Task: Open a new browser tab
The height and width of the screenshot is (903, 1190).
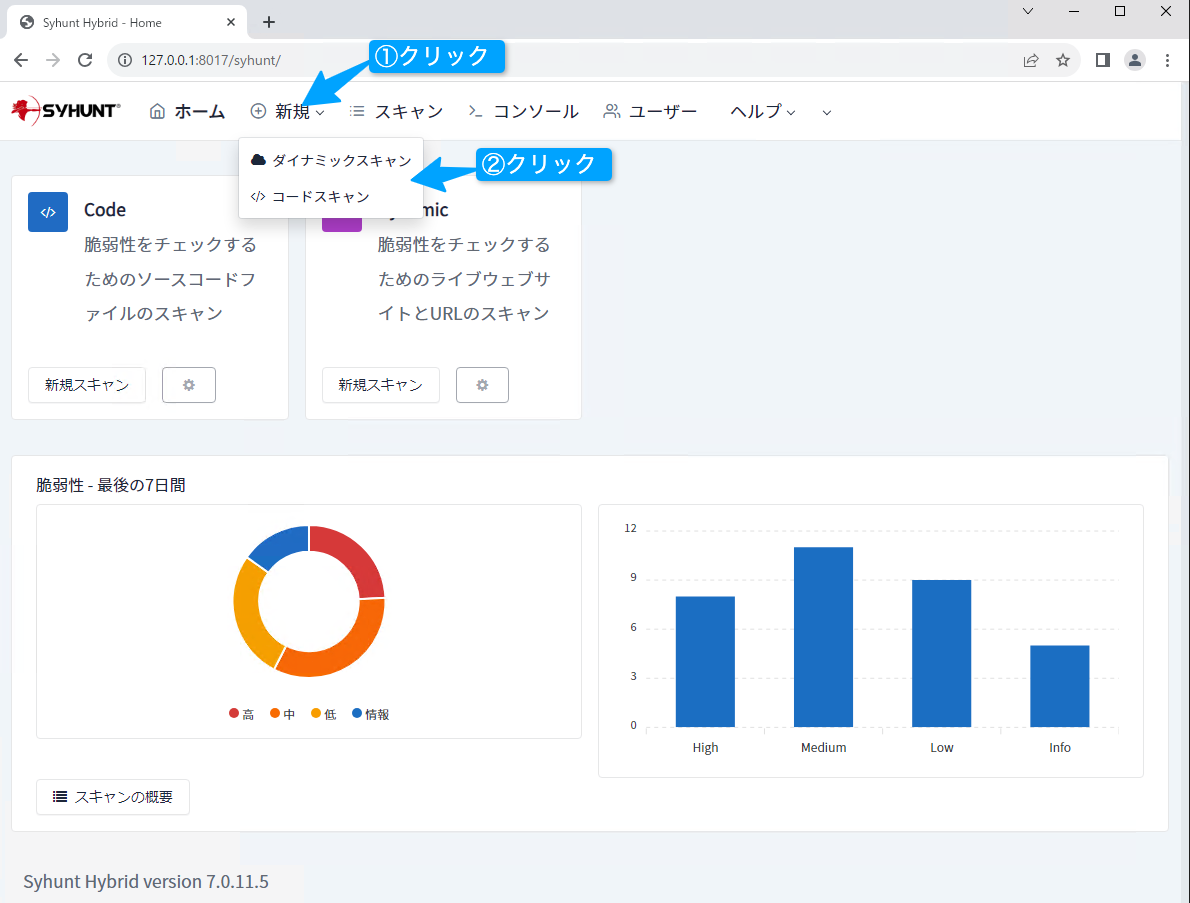Action: (269, 22)
